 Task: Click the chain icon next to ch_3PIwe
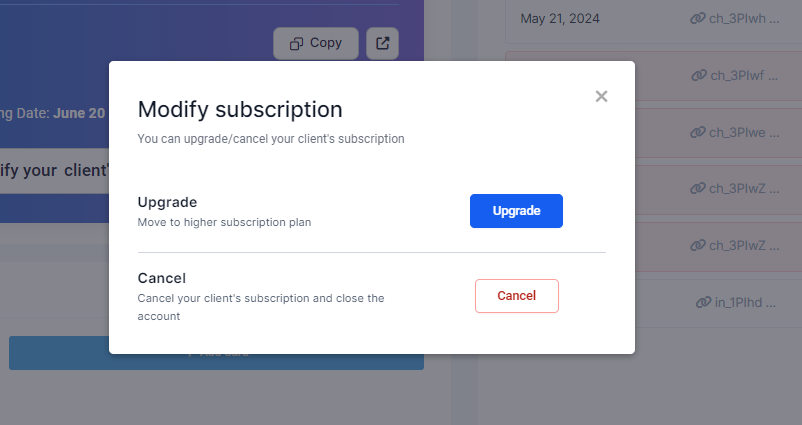(698, 132)
